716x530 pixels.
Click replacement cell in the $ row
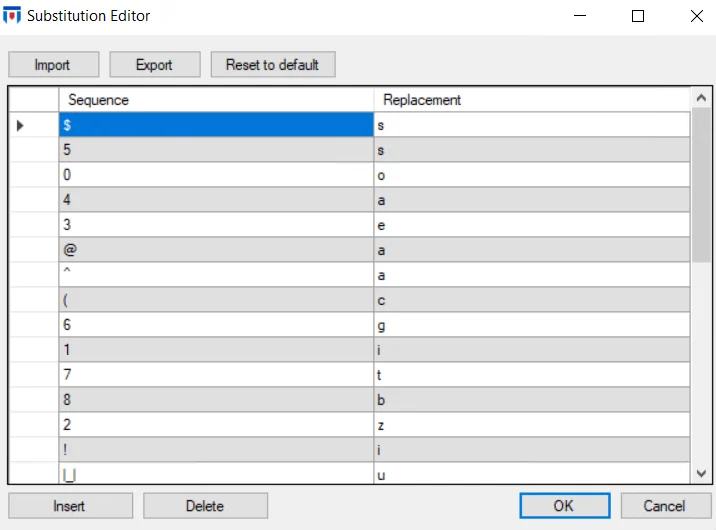pos(532,125)
